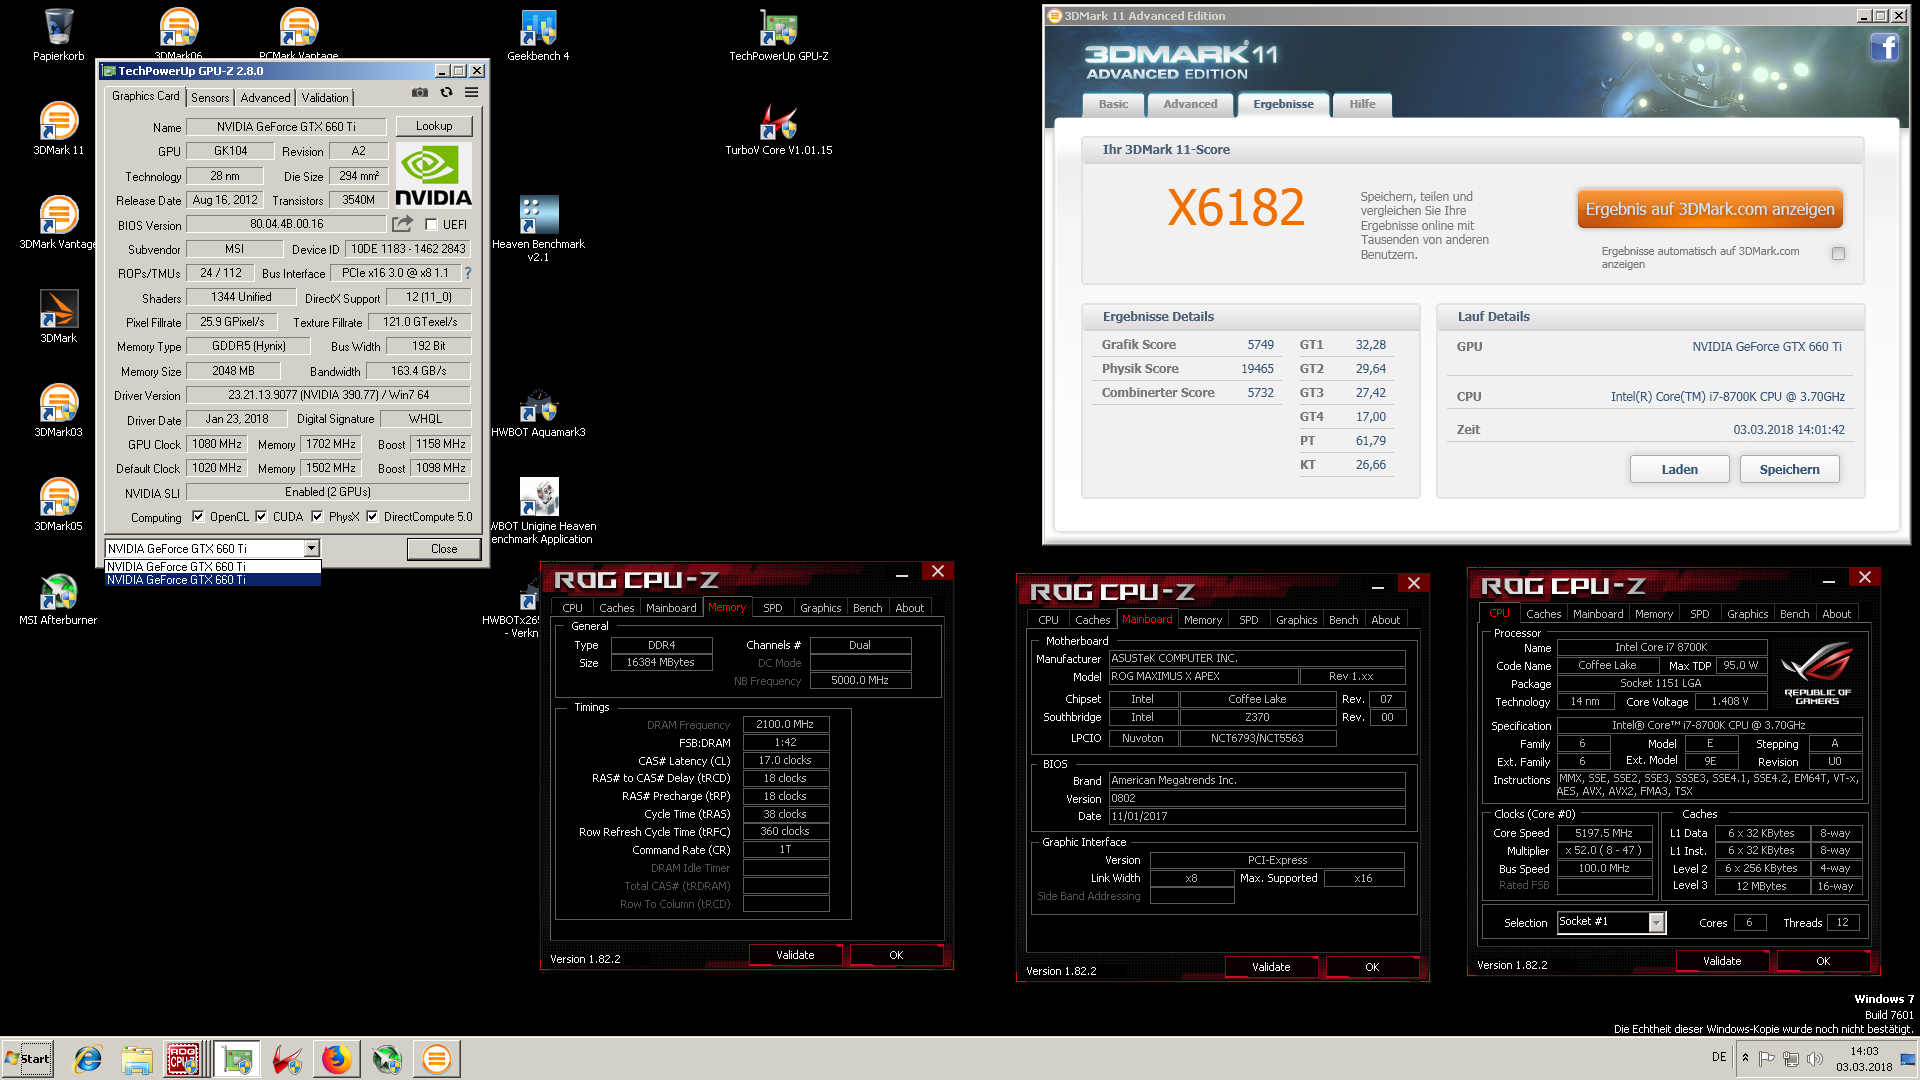Open the Validation tab in GPU-Z

[x=325, y=98]
